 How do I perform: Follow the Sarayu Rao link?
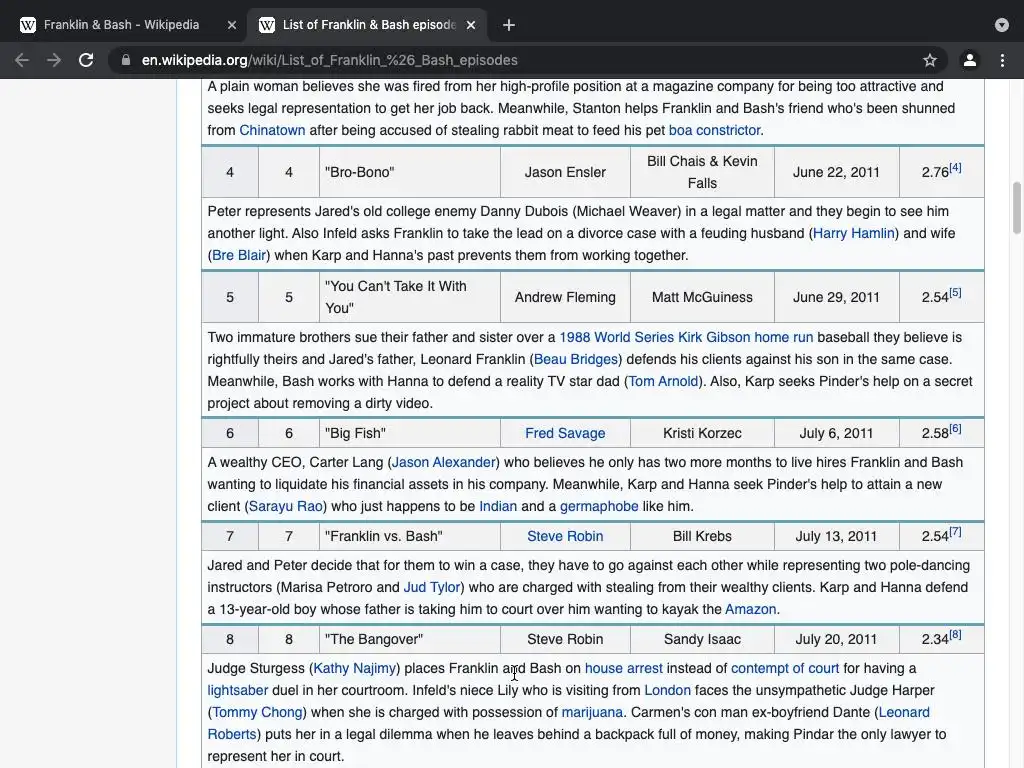(x=285, y=506)
